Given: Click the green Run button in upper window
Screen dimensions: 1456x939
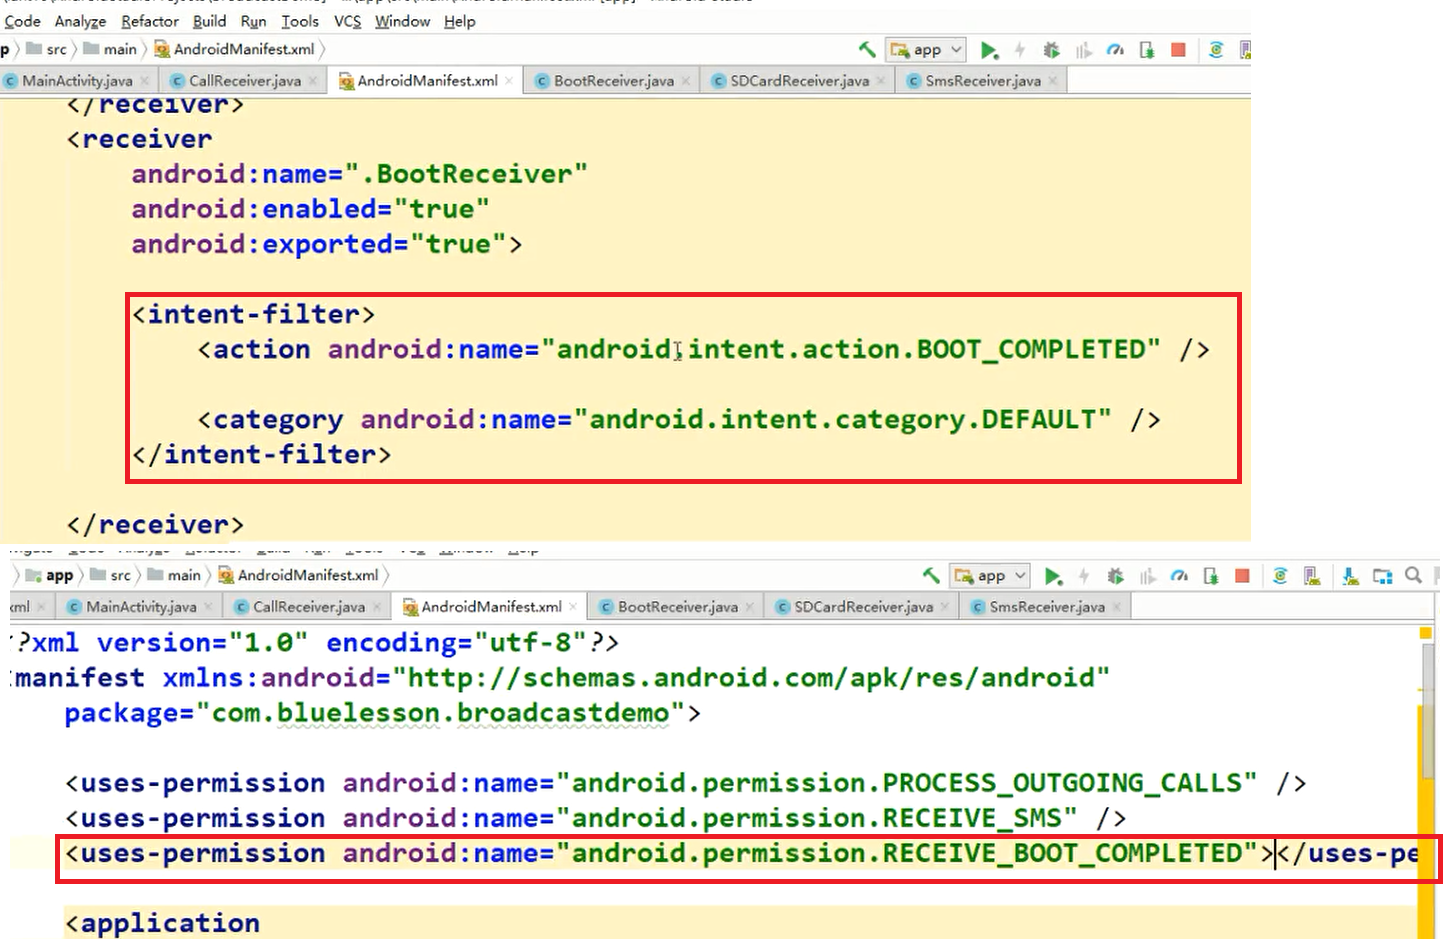Looking at the screenshot, I should 989,50.
